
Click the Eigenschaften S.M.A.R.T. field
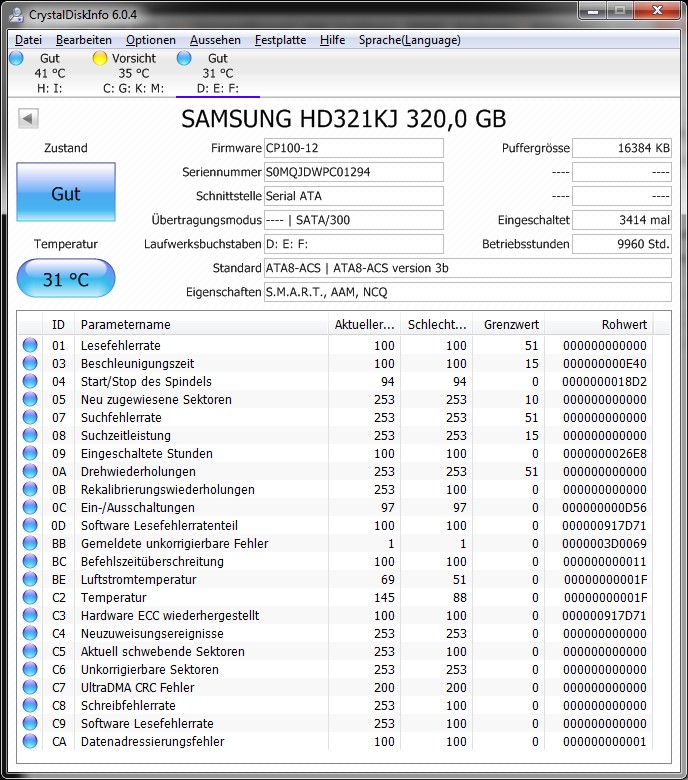(x=468, y=292)
